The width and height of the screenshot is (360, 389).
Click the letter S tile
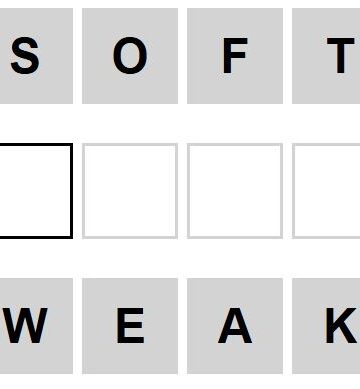tap(36, 56)
